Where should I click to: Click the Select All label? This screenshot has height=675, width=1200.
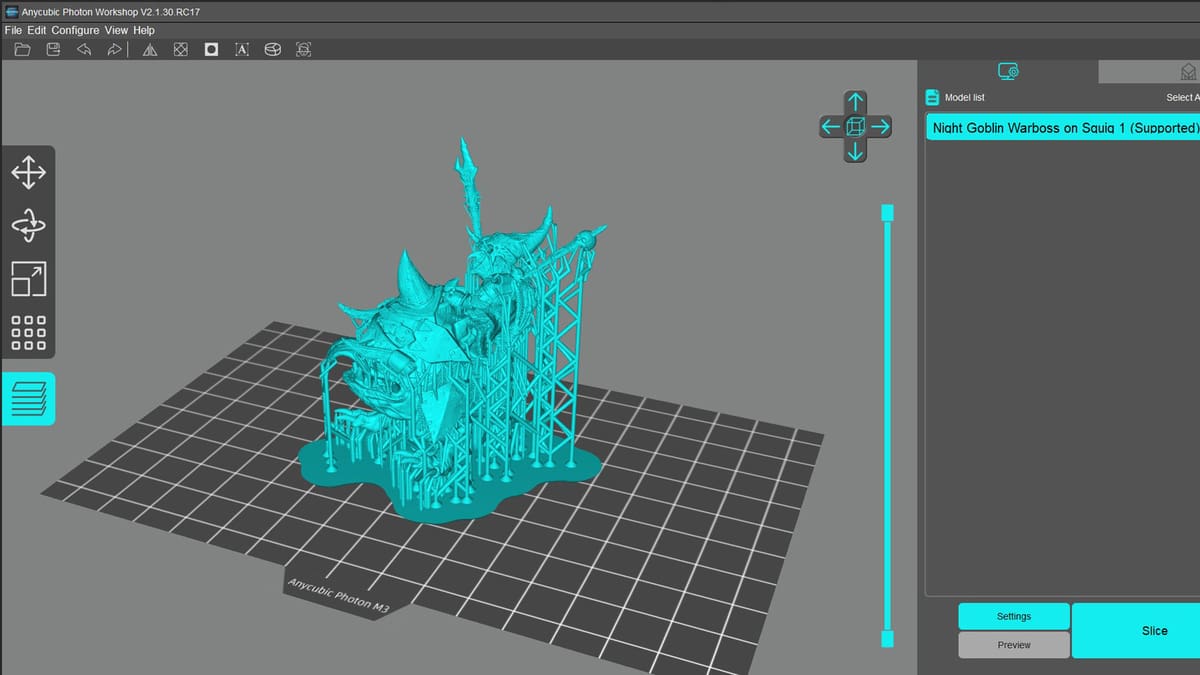click(x=1183, y=97)
